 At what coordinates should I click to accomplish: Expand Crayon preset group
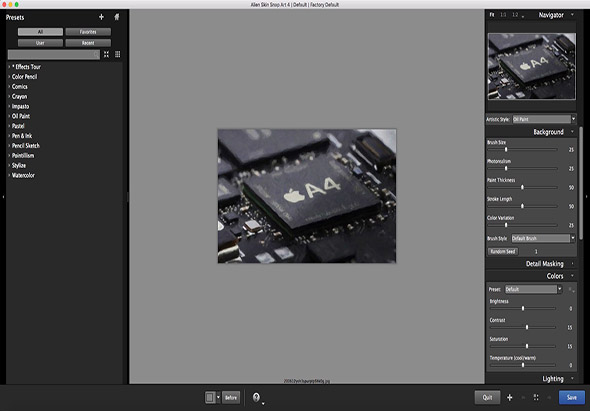pyautogui.click(x=9, y=96)
